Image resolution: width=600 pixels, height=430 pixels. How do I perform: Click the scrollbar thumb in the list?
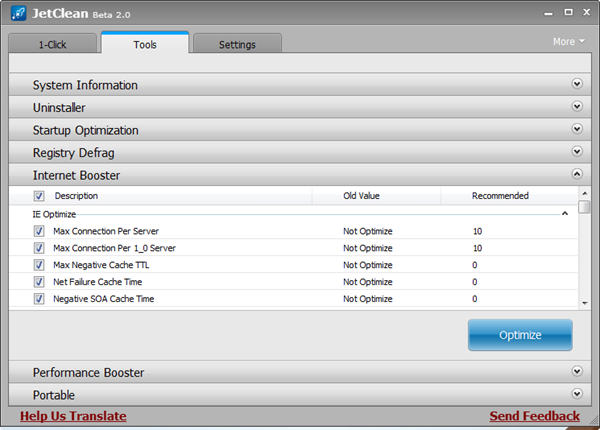(x=584, y=207)
